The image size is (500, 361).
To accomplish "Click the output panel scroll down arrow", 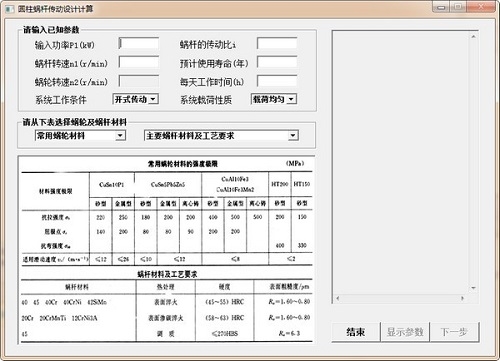I will [x=473, y=288].
